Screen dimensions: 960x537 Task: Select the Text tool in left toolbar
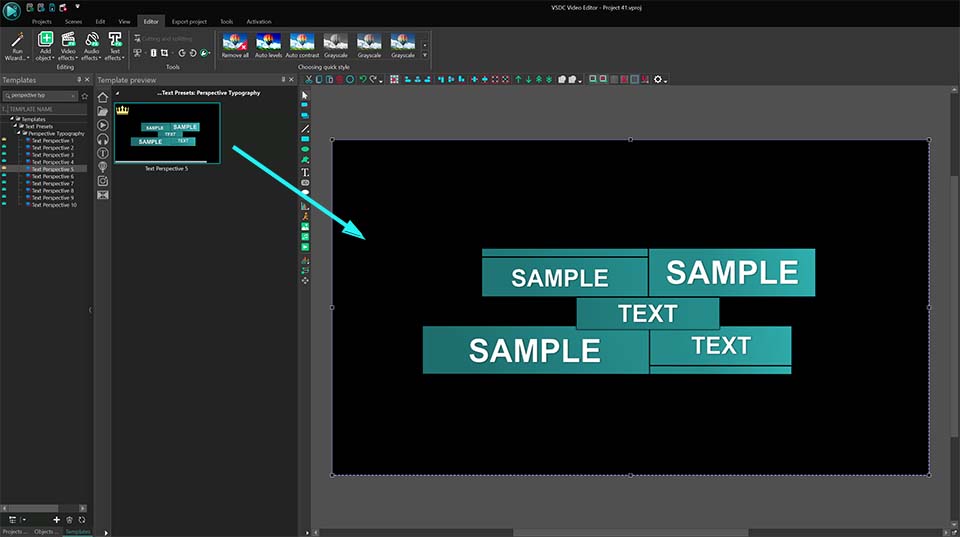tap(305, 173)
